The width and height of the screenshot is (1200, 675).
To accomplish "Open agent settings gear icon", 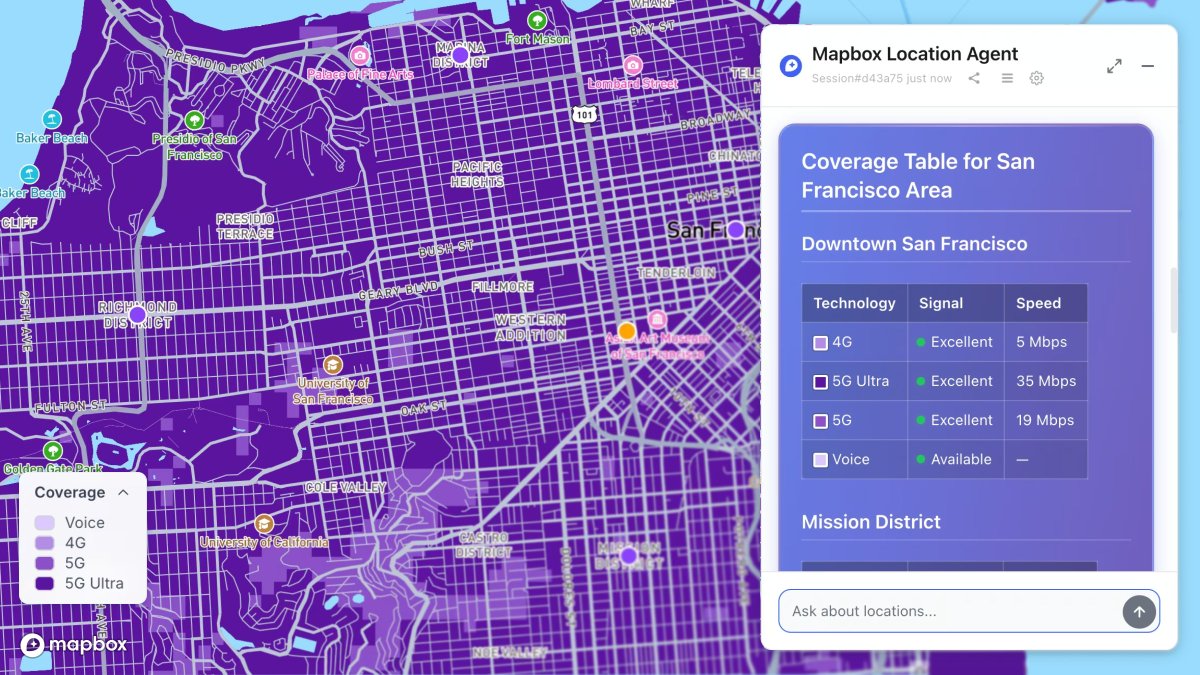I will coord(1037,78).
